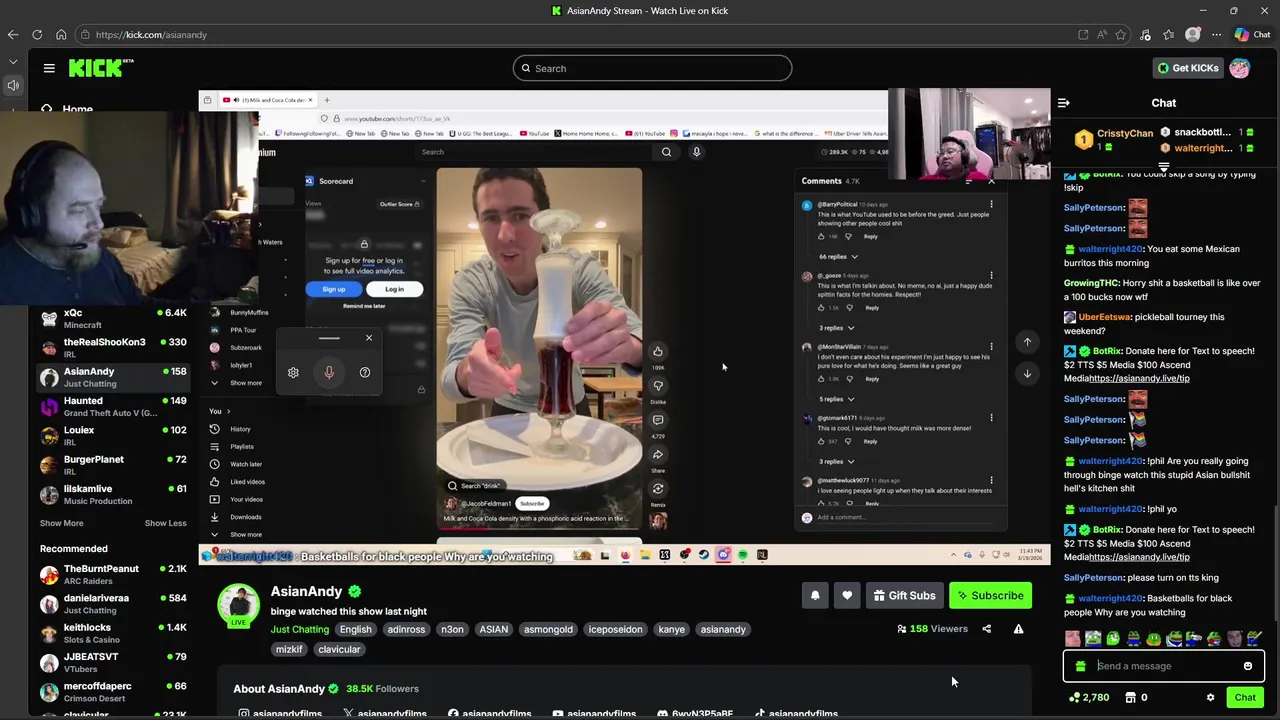This screenshot has height=720, width=1280.
Task: Go back in the browser
Action: click(13, 34)
